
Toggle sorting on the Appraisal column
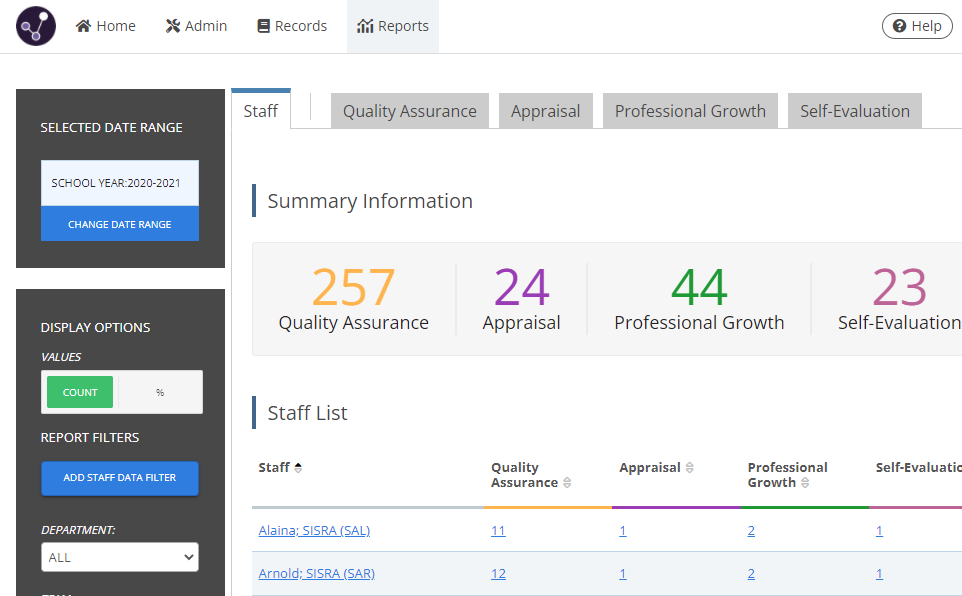[x=688, y=467]
